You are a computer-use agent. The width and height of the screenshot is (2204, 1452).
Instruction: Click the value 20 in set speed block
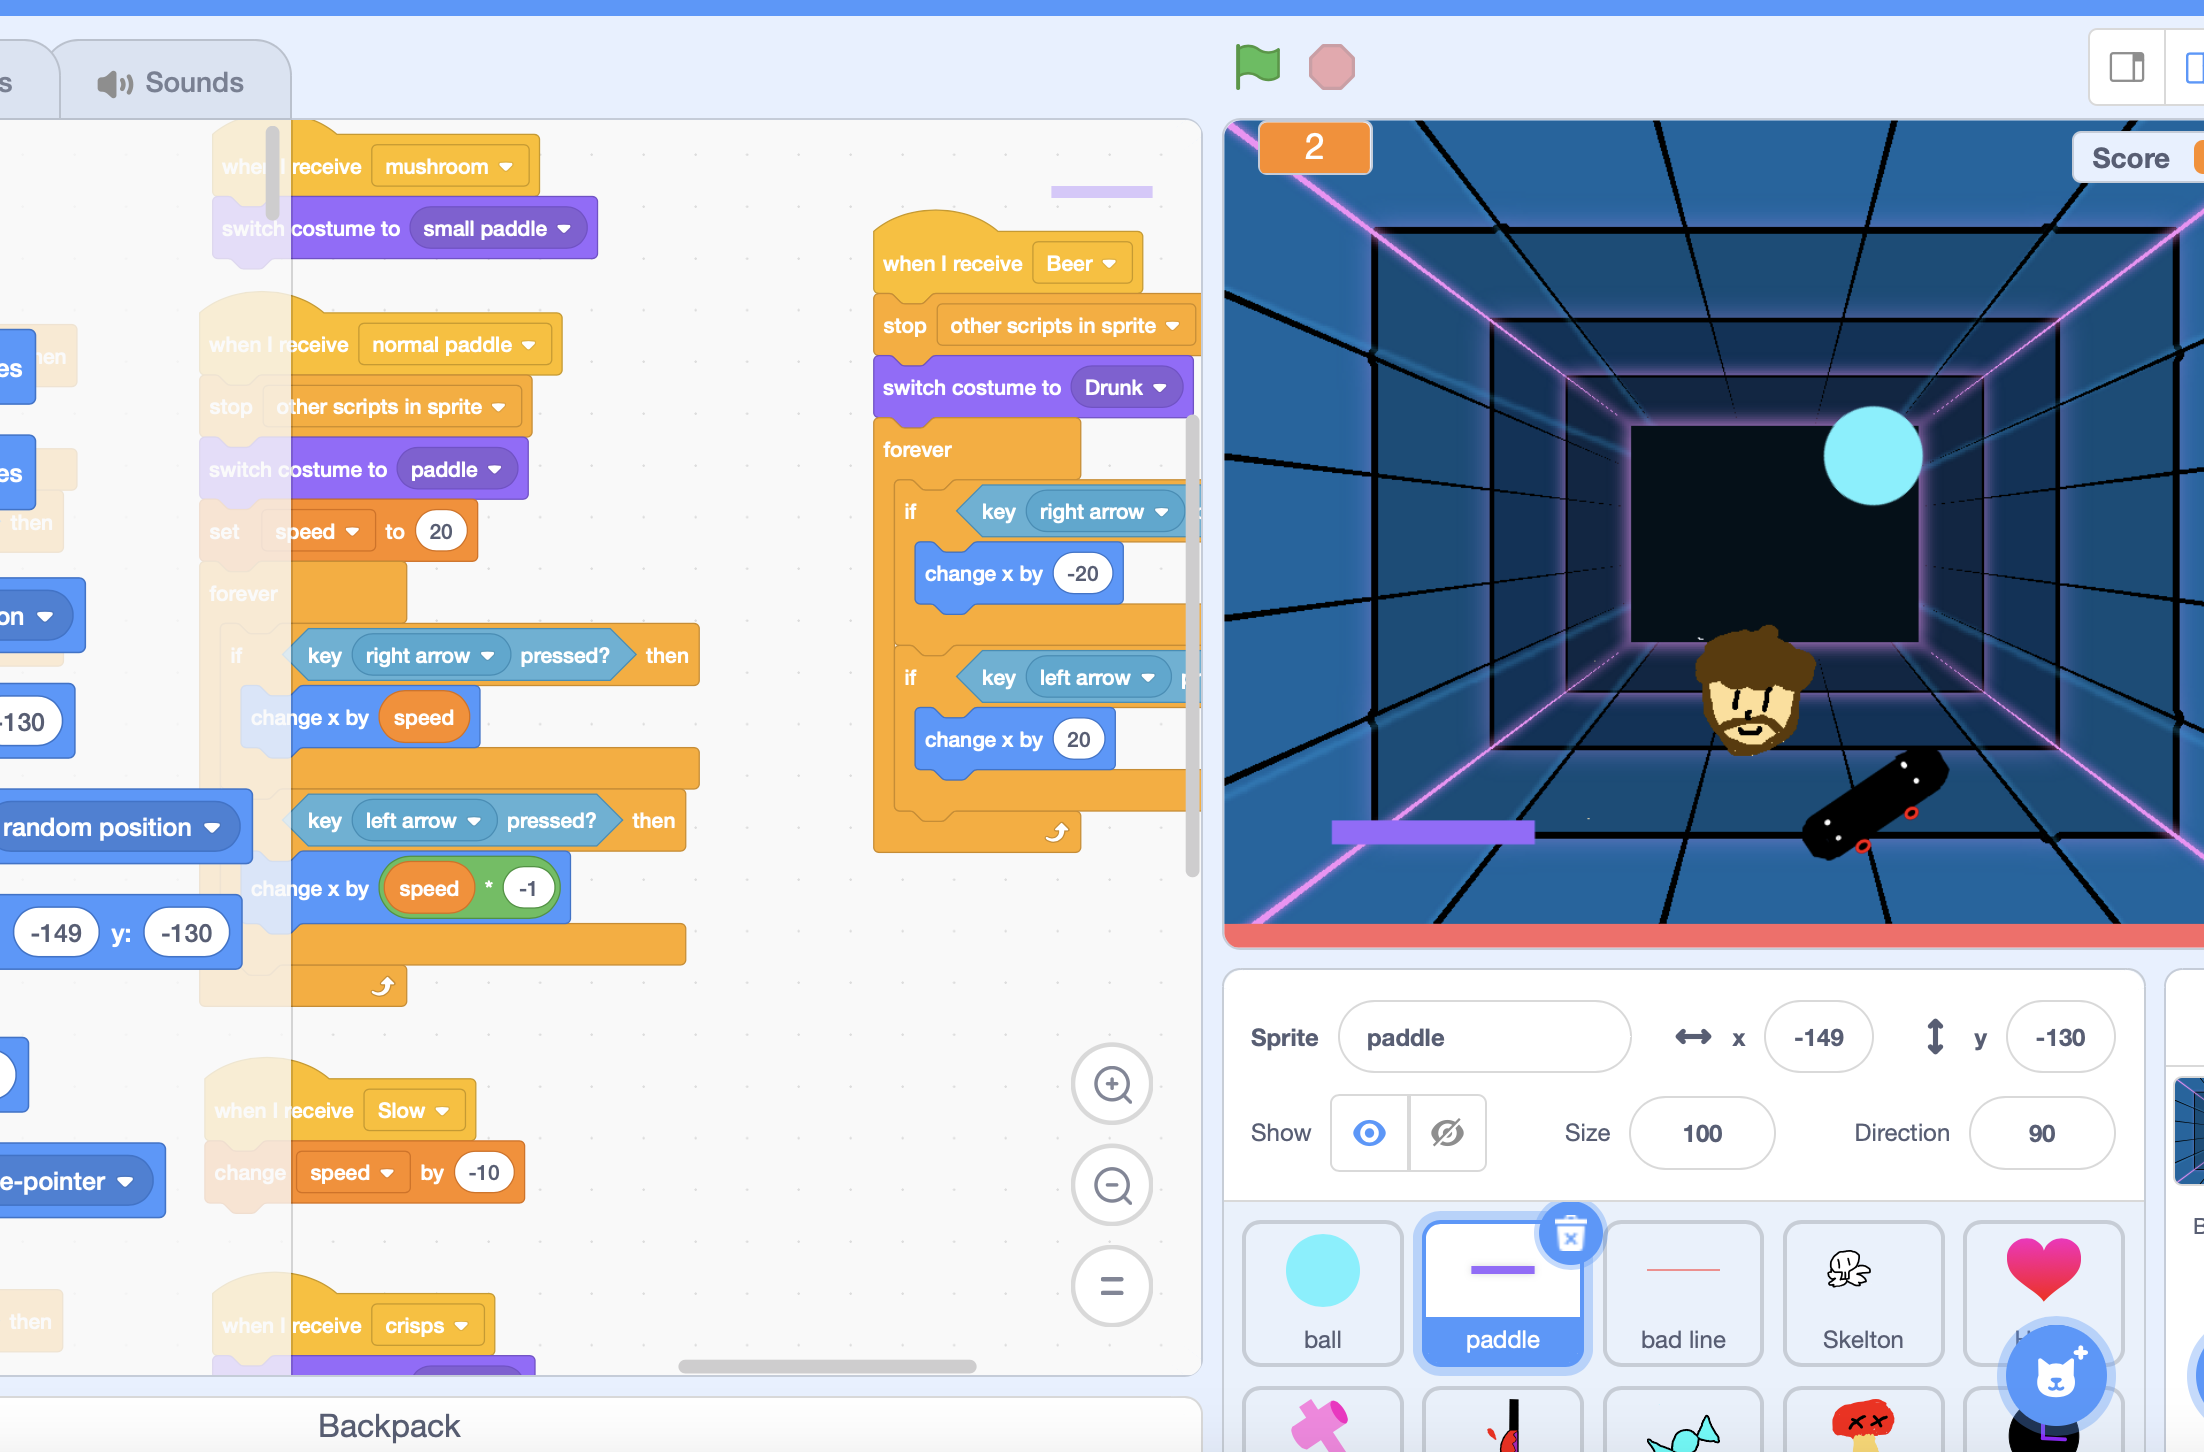click(x=441, y=532)
